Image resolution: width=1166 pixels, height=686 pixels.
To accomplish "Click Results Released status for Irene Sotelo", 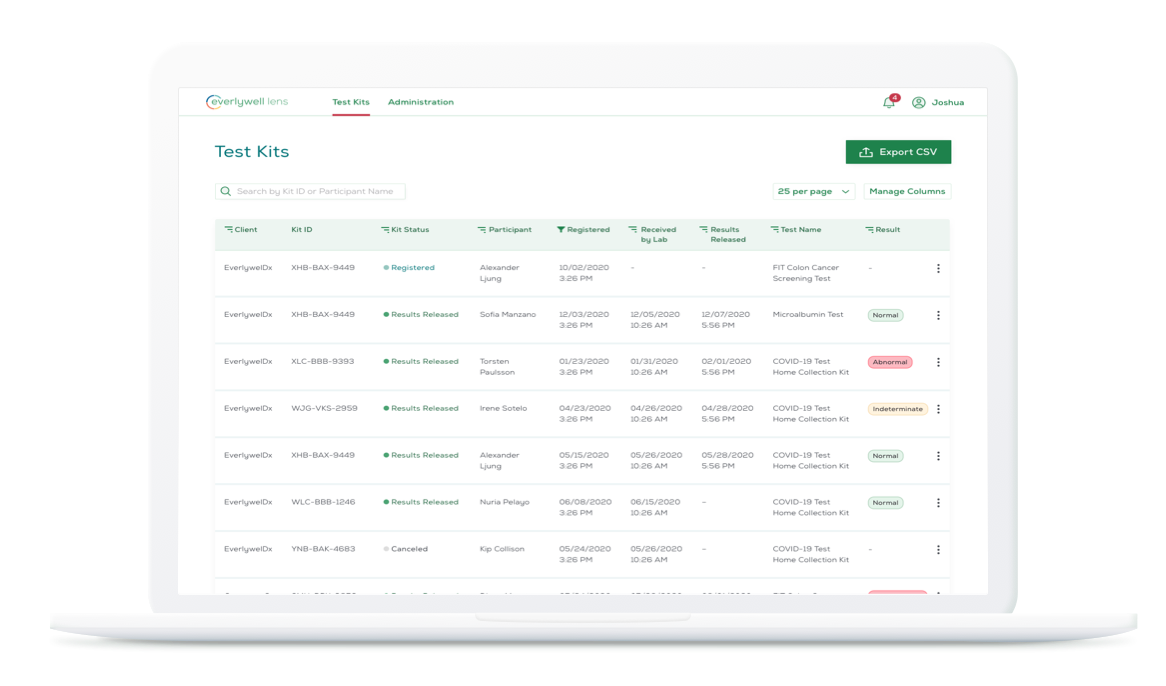I will click(421, 408).
